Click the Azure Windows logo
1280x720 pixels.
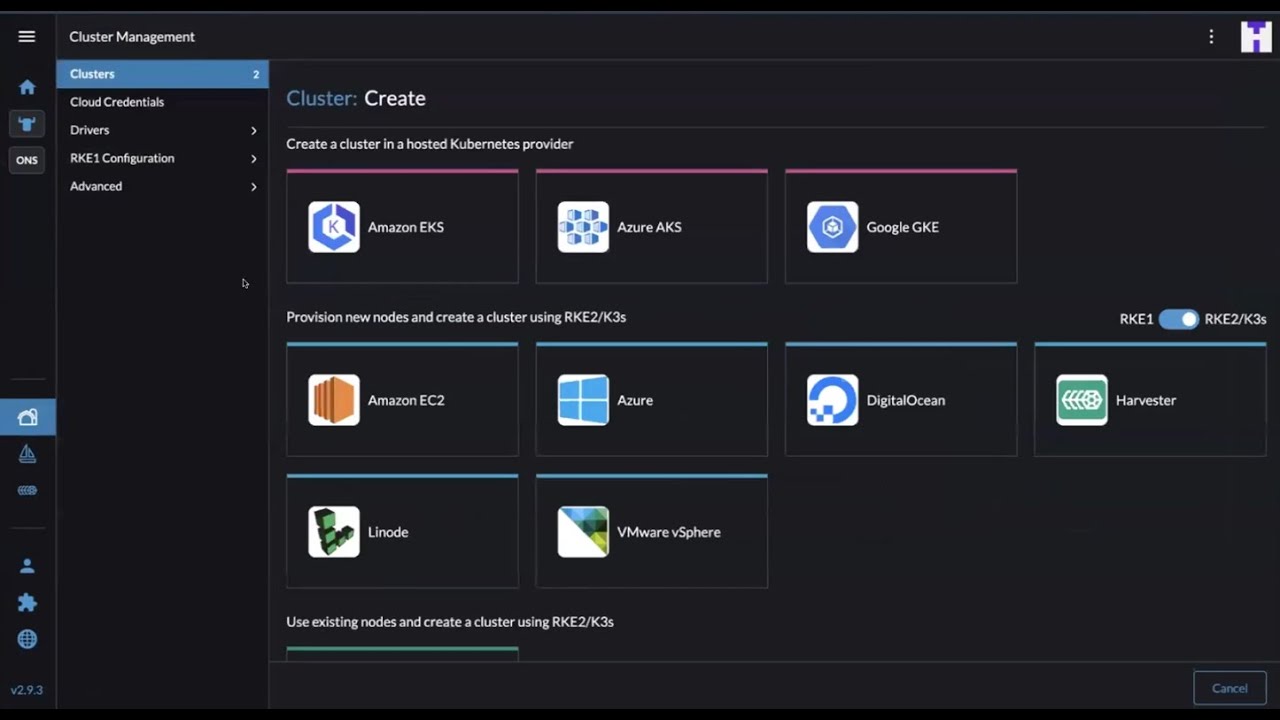(x=583, y=400)
